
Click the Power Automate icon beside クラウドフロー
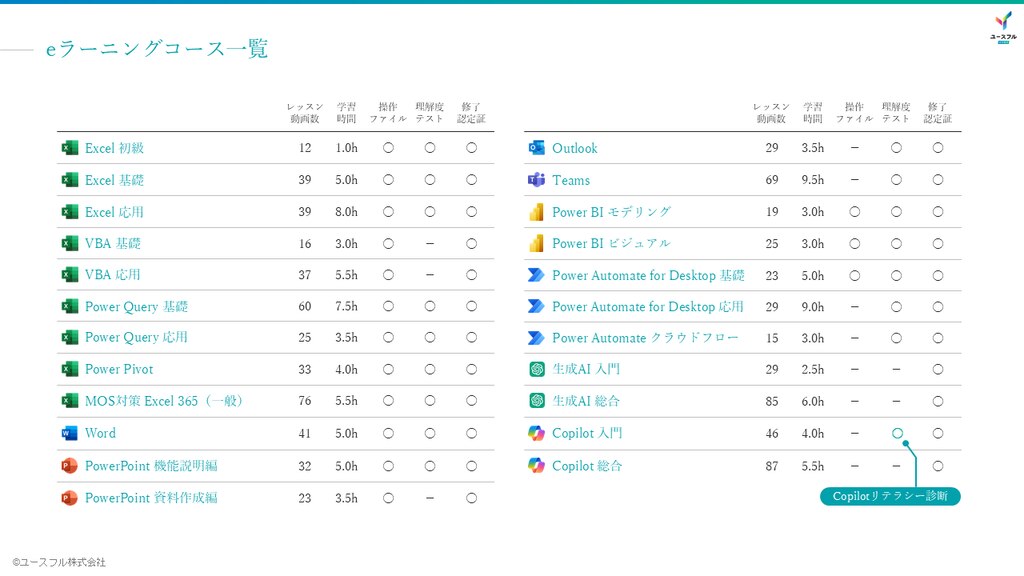[x=536, y=338]
